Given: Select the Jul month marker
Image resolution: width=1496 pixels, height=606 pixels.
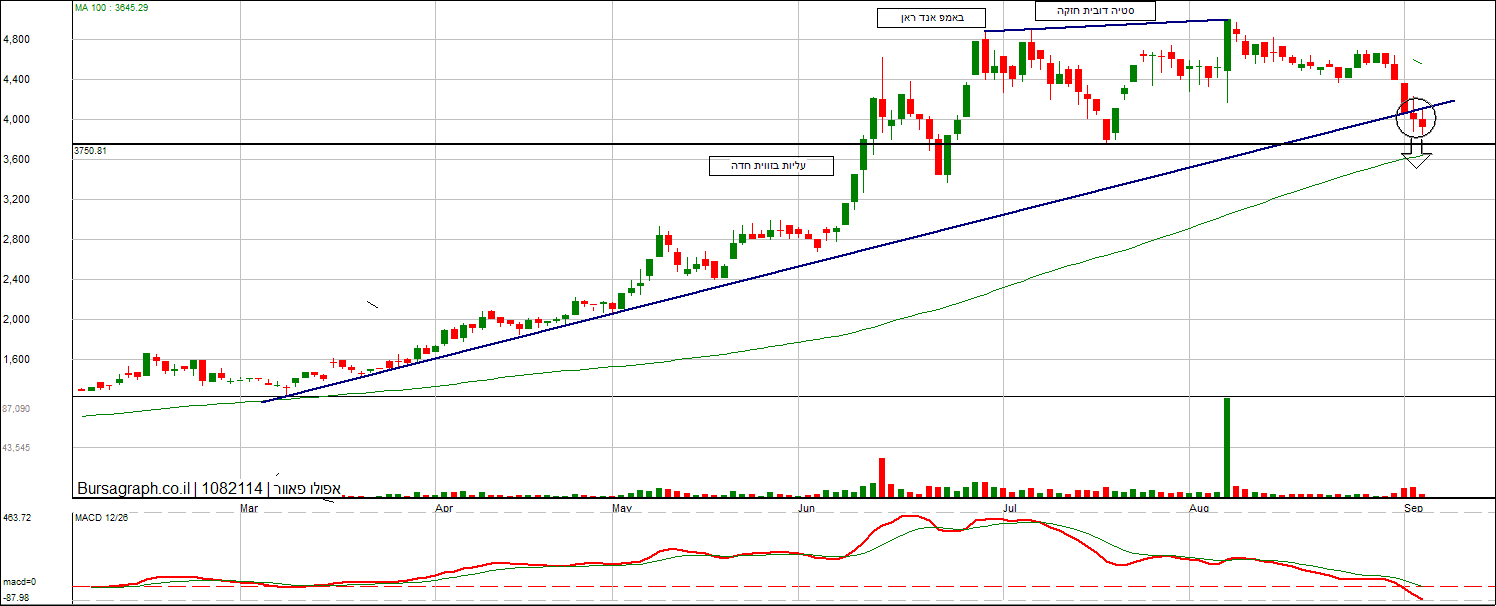Looking at the screenshot, I should pyautogui.click(x=1011, y=508).
